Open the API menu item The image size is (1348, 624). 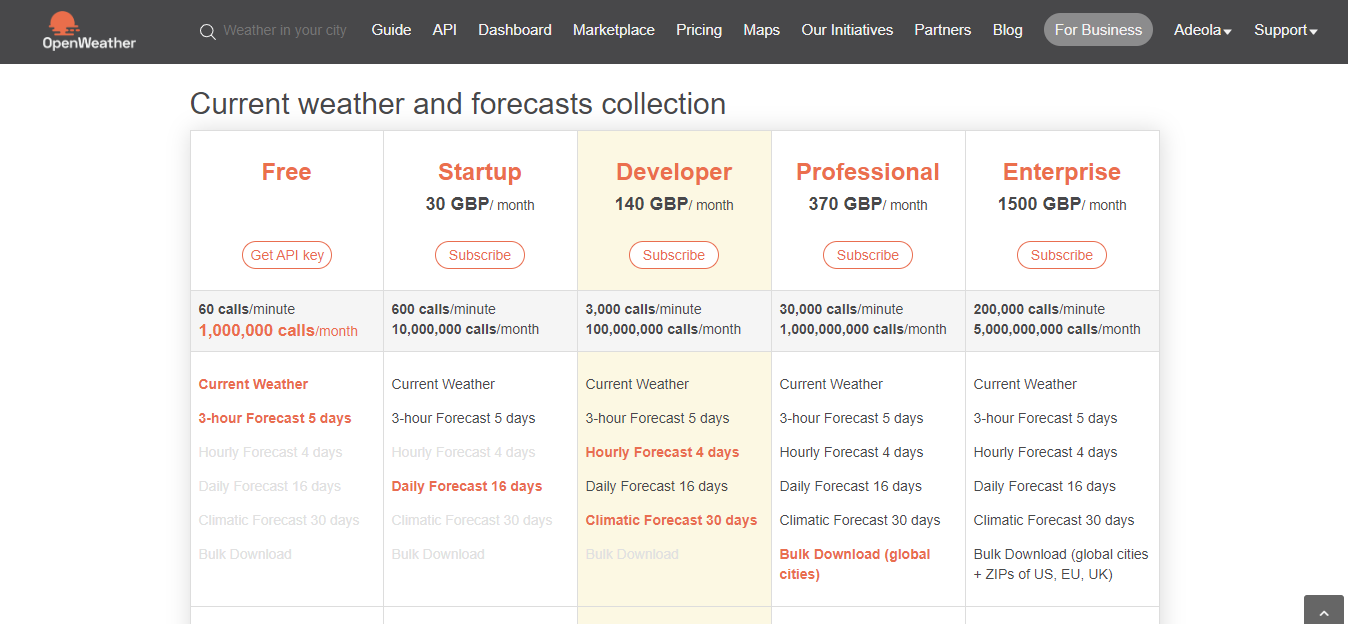tap(445, 30)
